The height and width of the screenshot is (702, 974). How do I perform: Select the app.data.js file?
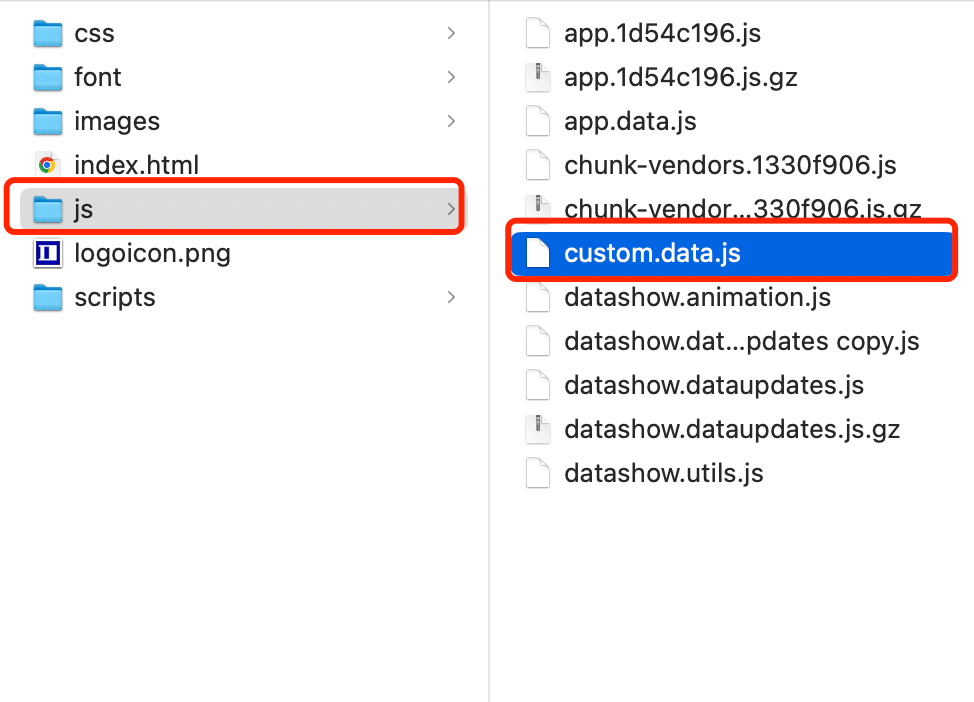(x=630, y=122)
